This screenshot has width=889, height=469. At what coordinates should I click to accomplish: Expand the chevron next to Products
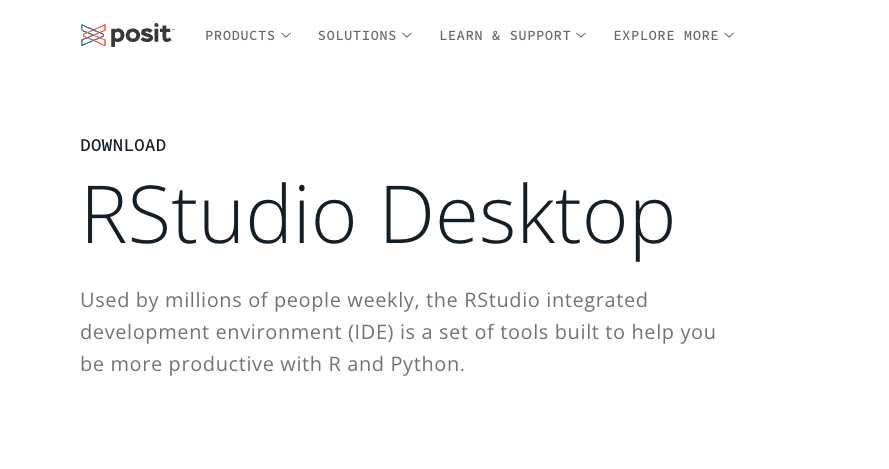(x=286, y=36)
